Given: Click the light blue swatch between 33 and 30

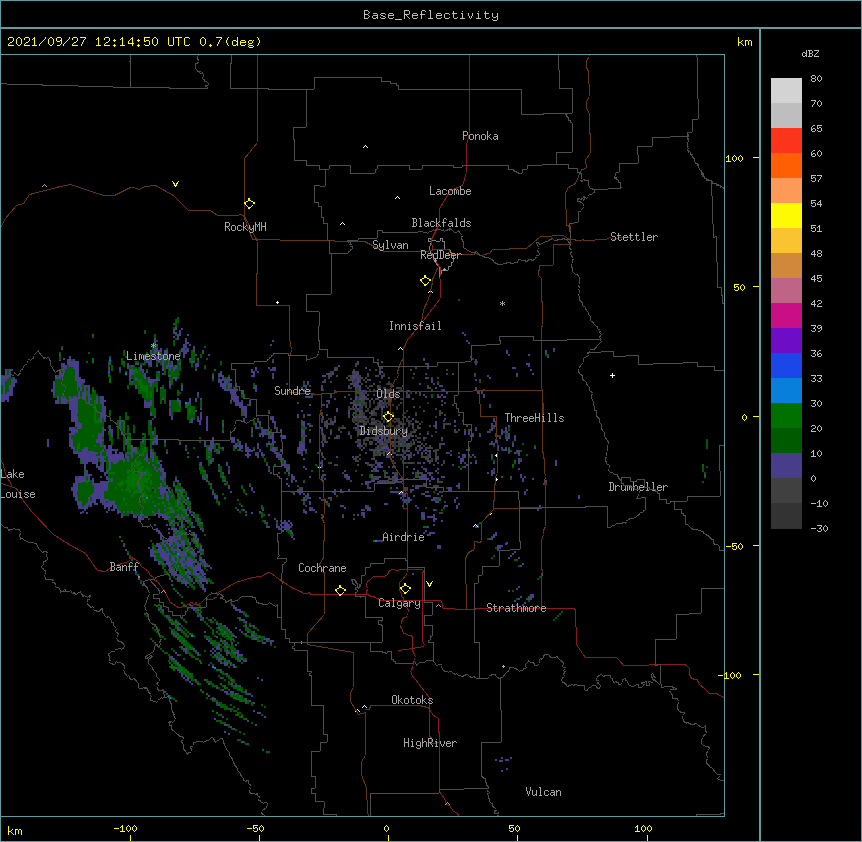Looking at the screenshot, I should coord(786,390).
